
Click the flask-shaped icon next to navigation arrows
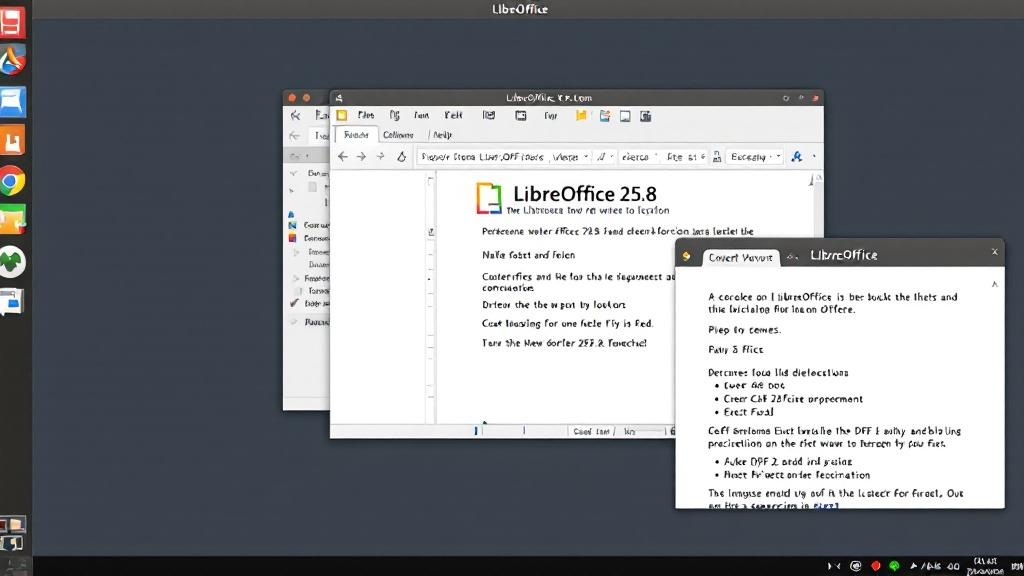(x=402, y=157)
